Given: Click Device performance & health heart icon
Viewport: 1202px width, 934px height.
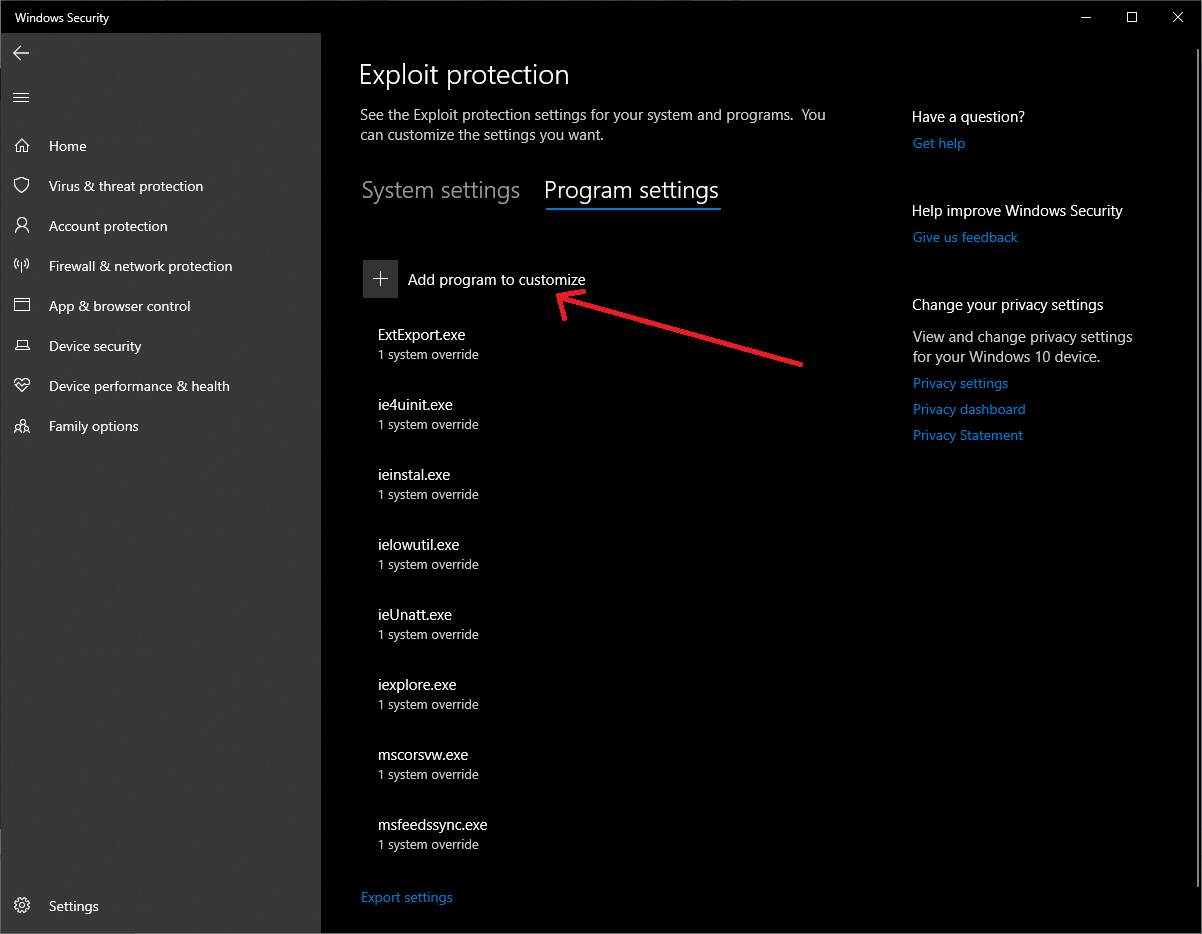Looking at the screenshot, I should (22, 386).
